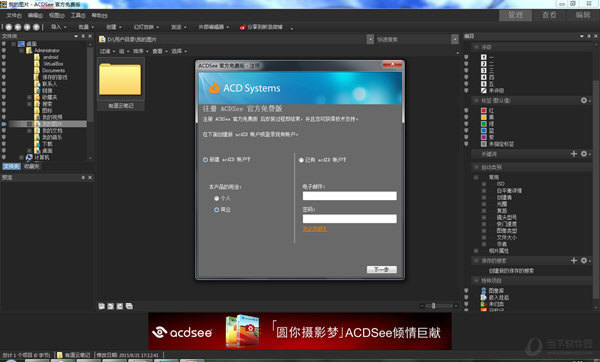Close the ACDSee registration dialog
Viewport: 600px width, 362px height.
point(392,65)
